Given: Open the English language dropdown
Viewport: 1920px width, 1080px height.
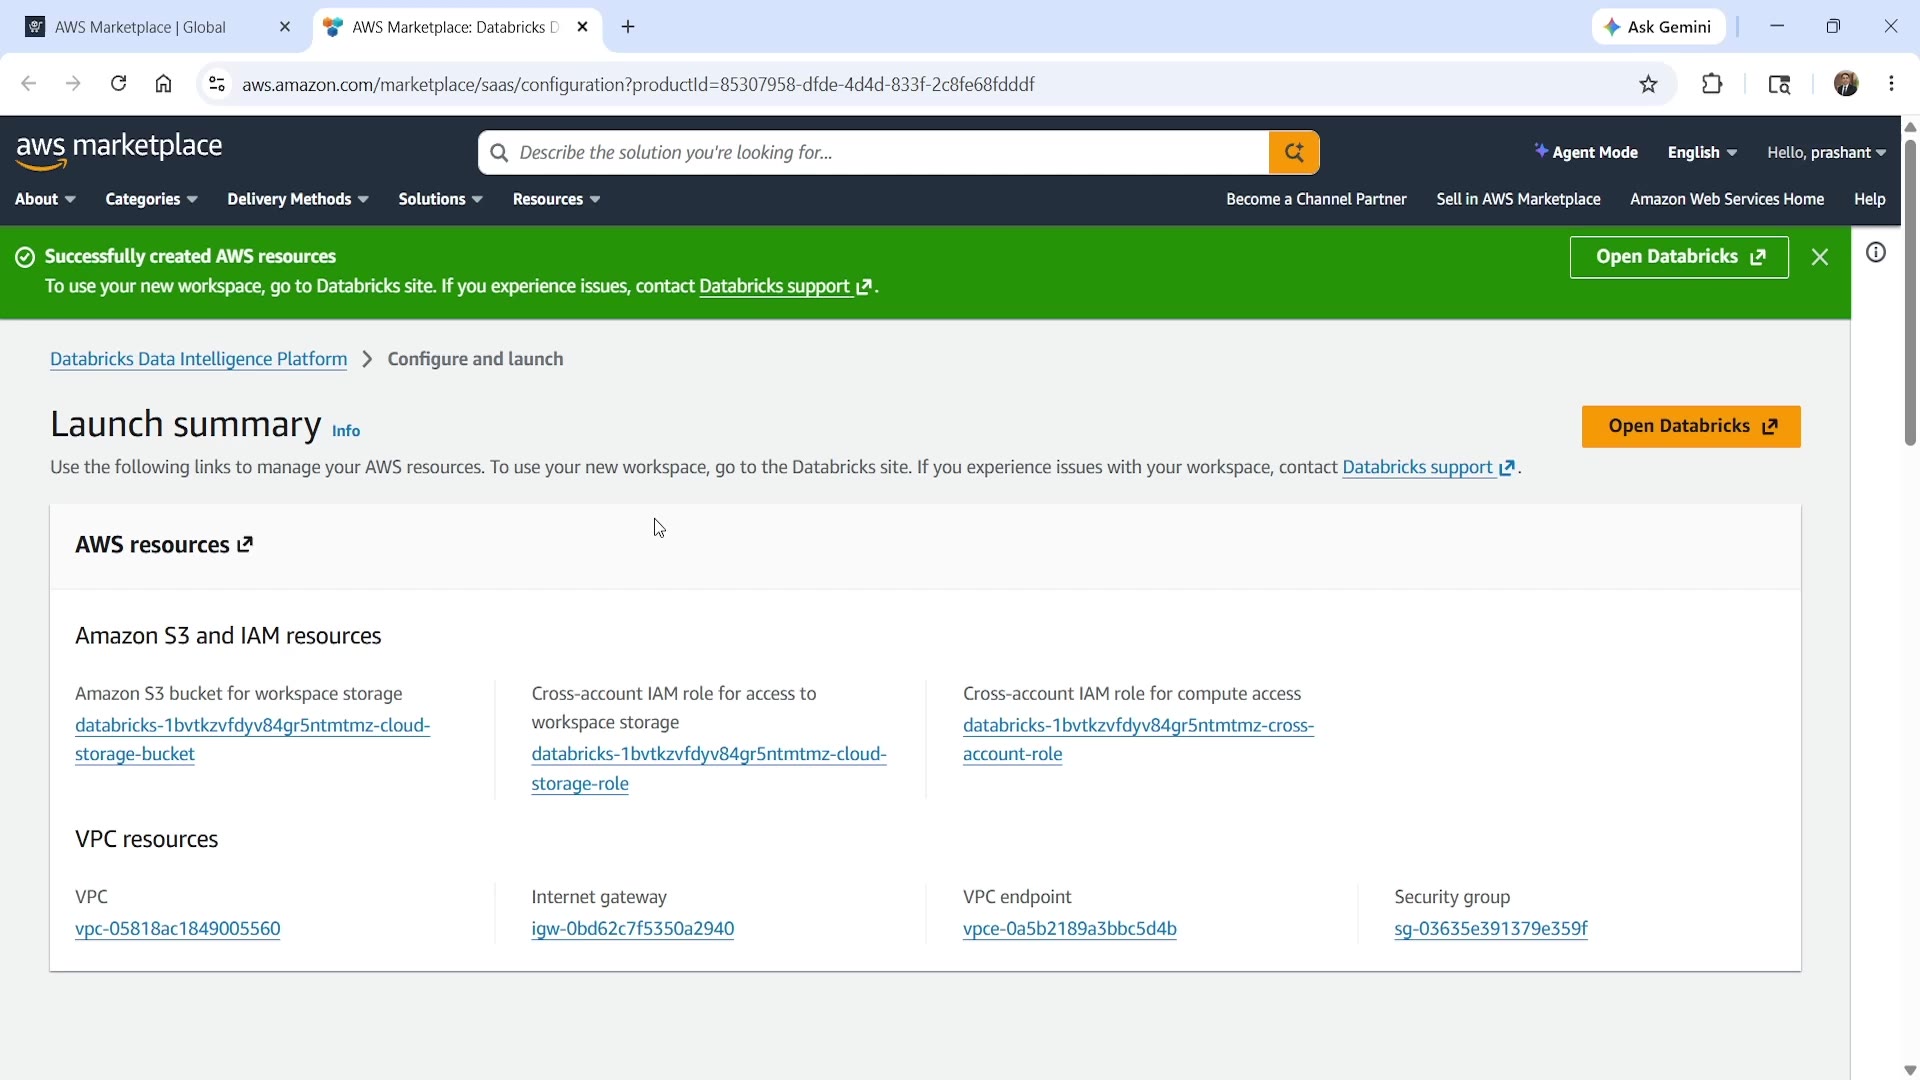Looking at the screenshot, I should click(x=1702, y=152).
